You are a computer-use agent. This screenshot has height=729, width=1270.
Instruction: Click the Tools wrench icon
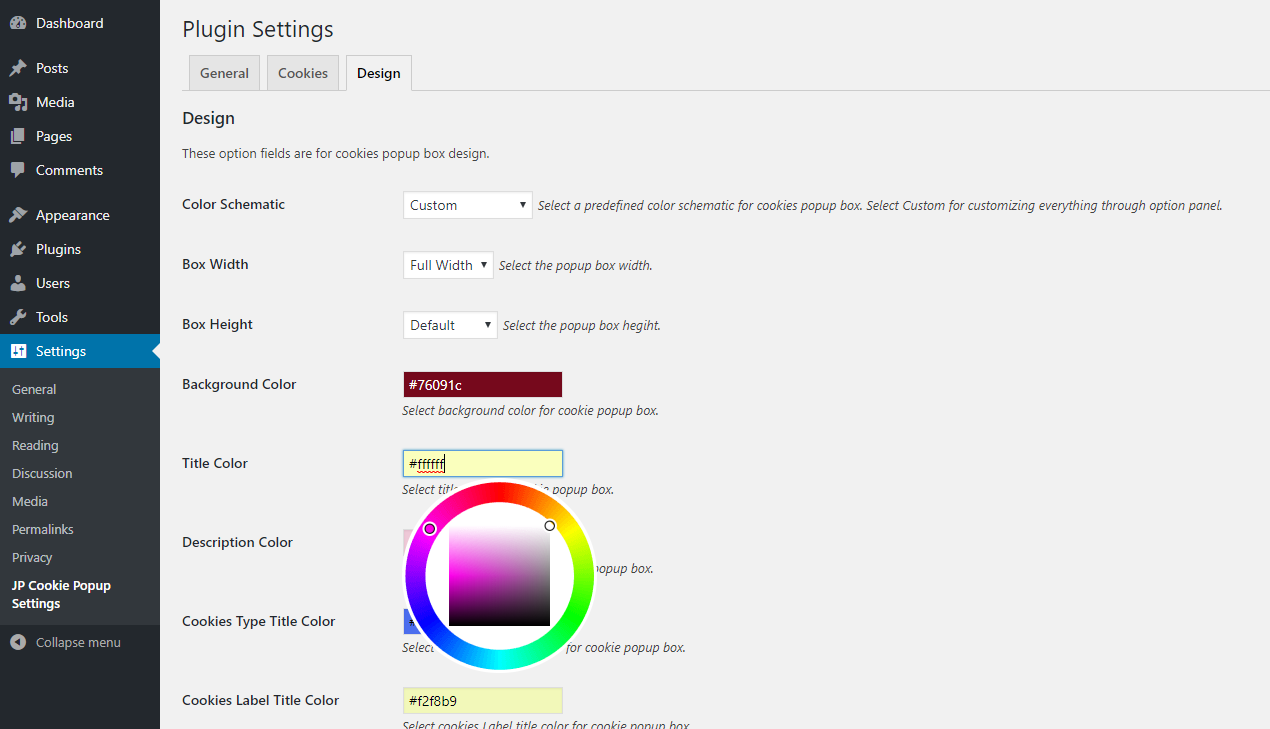pyautogui.click(x=18, y=317)
